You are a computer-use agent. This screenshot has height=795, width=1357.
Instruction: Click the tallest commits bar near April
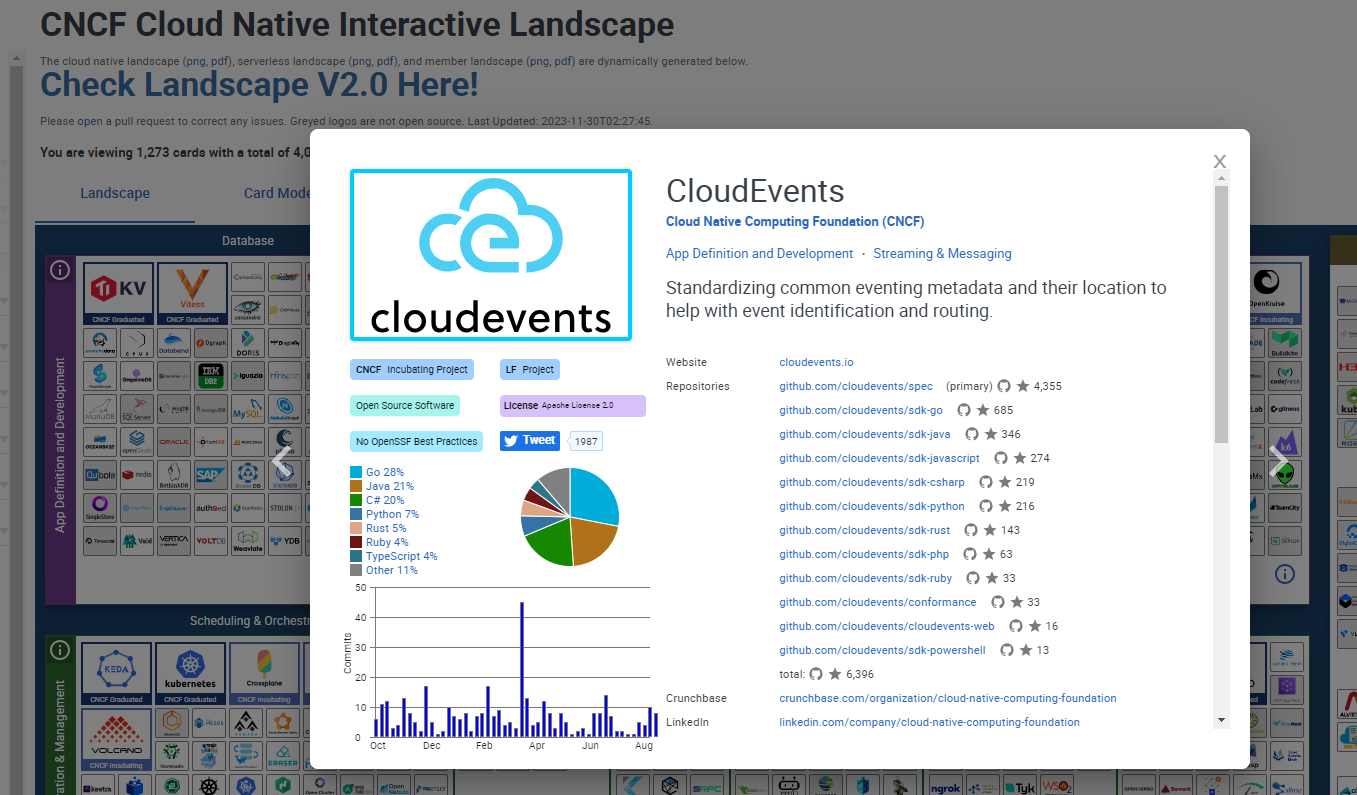pos(522,669)
